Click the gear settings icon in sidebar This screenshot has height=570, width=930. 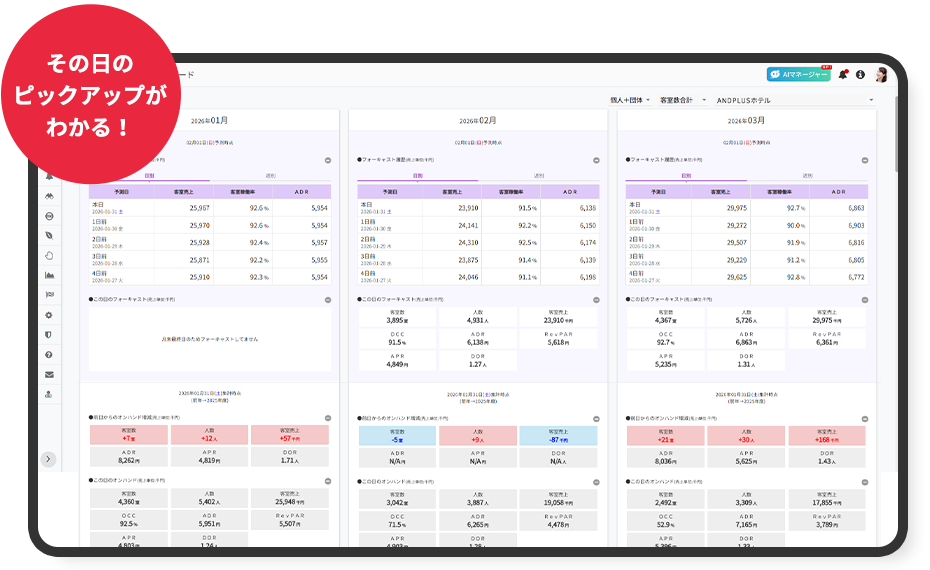click(x=49, y=315)
